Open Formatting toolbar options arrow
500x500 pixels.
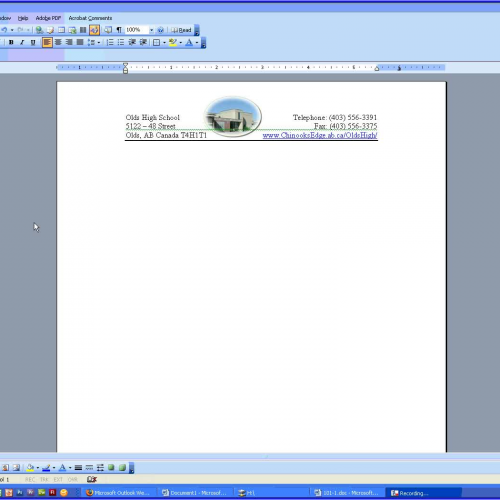pos(203,43)
